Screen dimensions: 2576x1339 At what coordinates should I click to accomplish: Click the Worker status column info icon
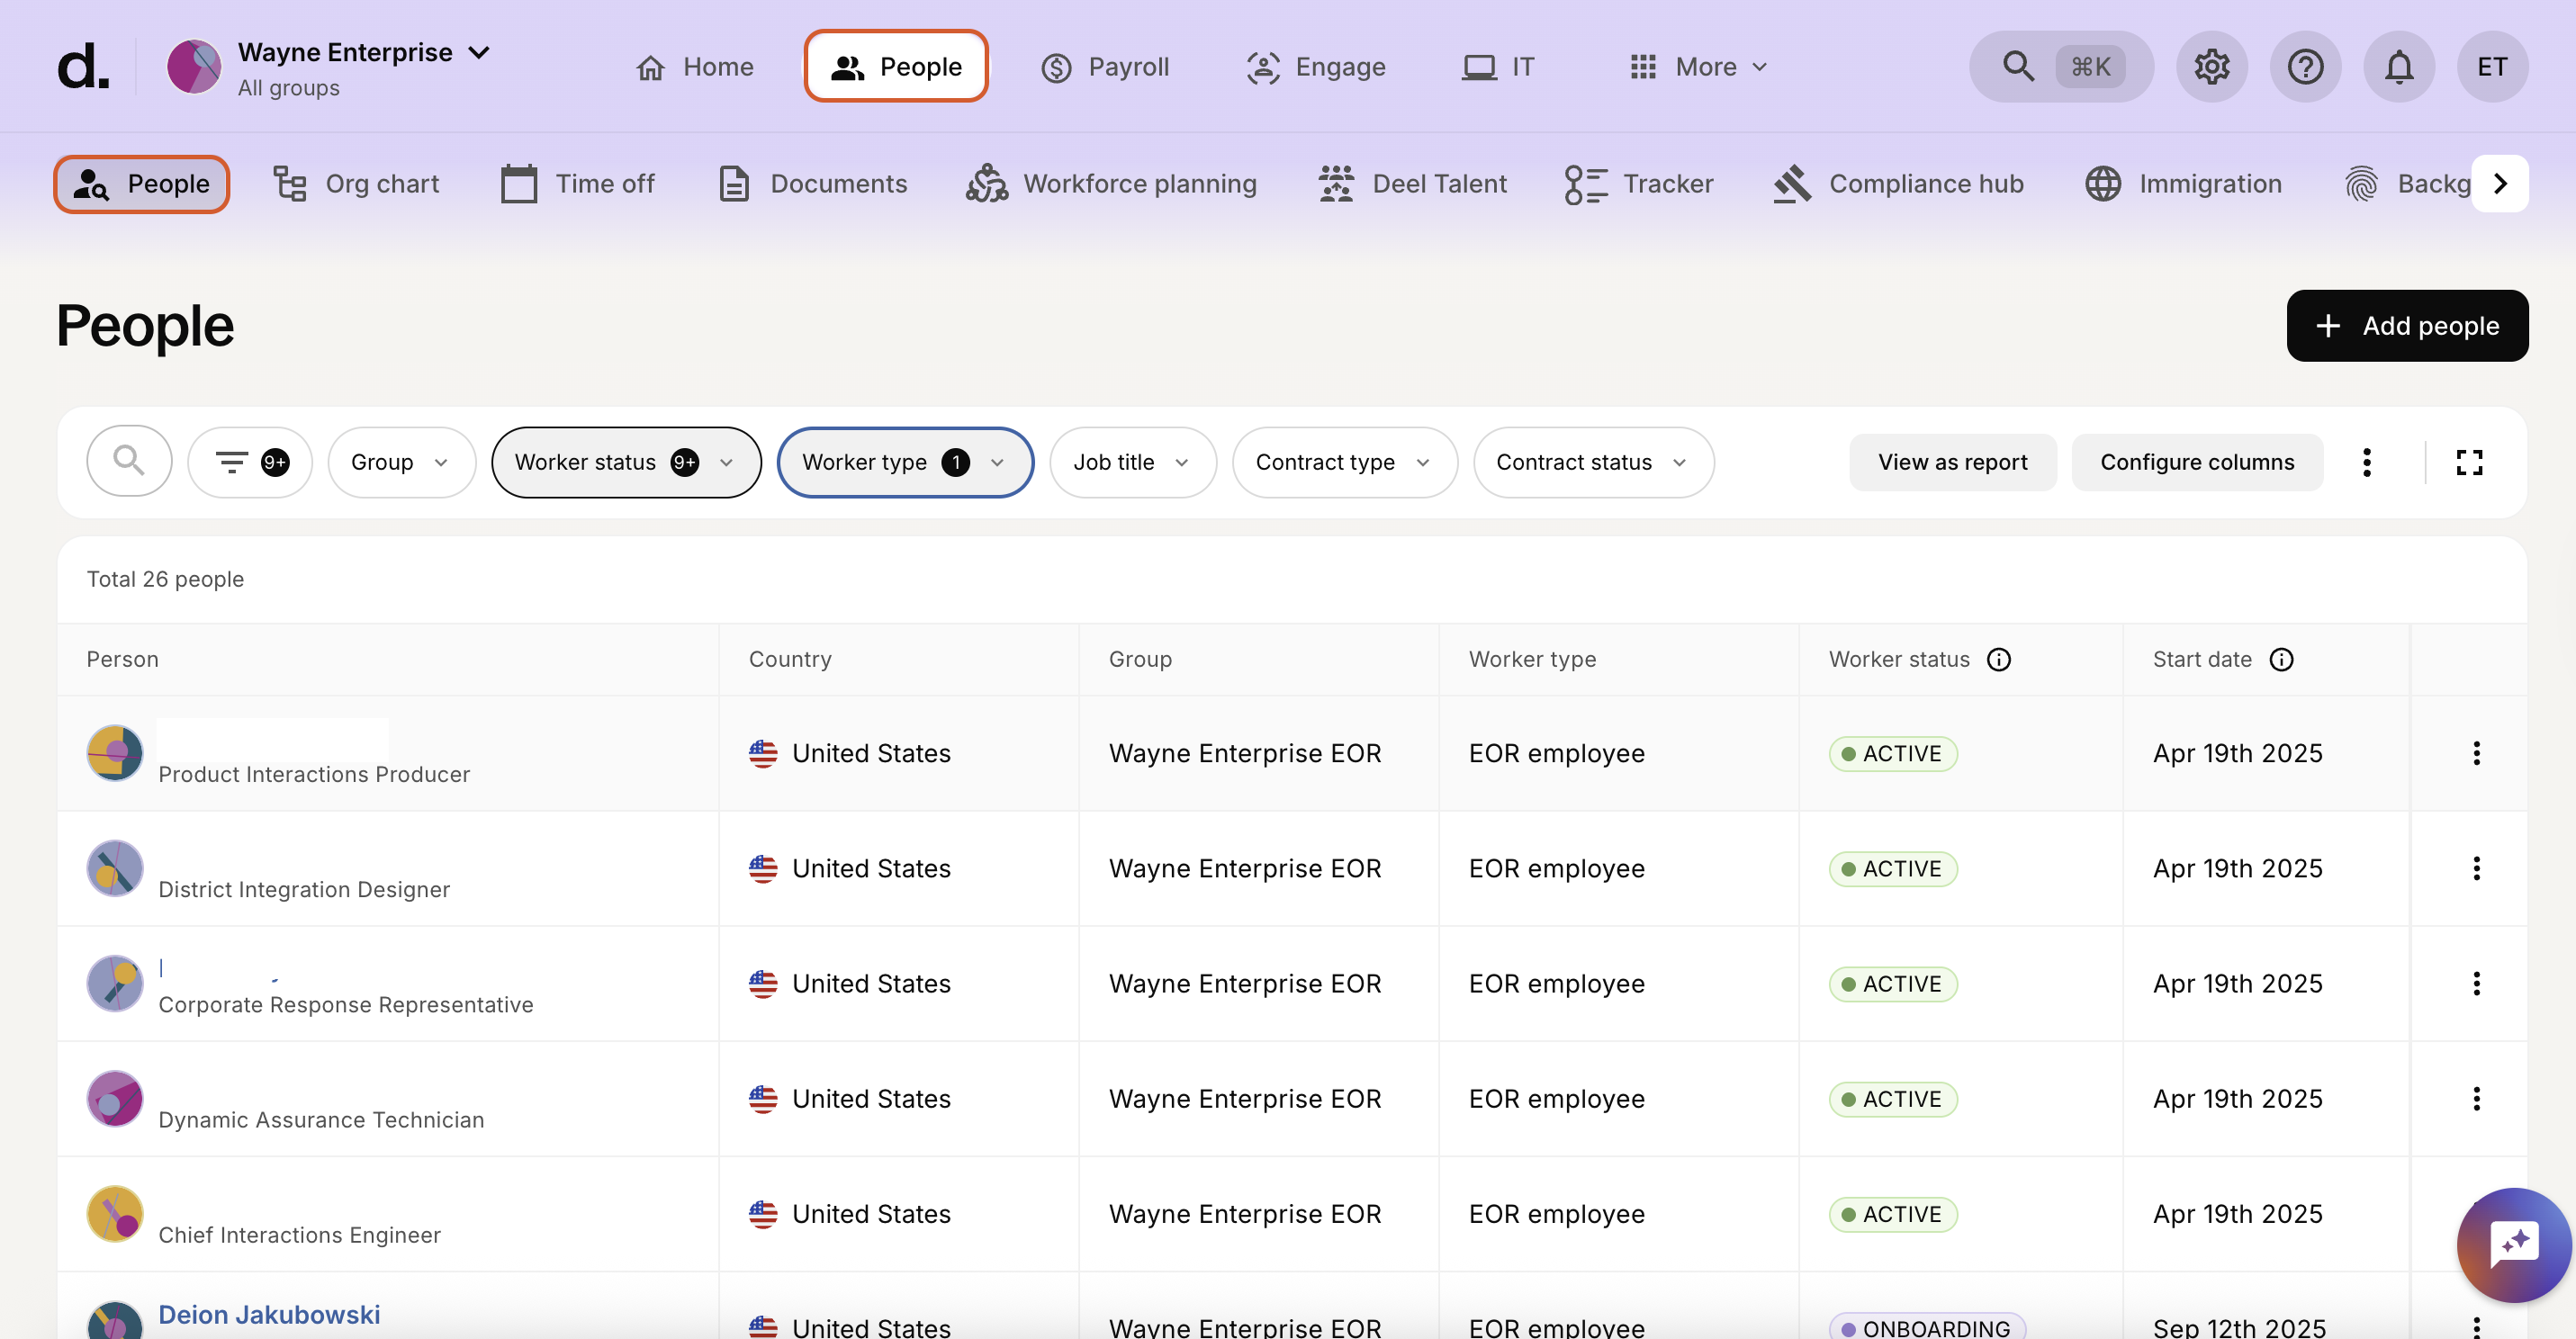click(x=1999, y=659)
